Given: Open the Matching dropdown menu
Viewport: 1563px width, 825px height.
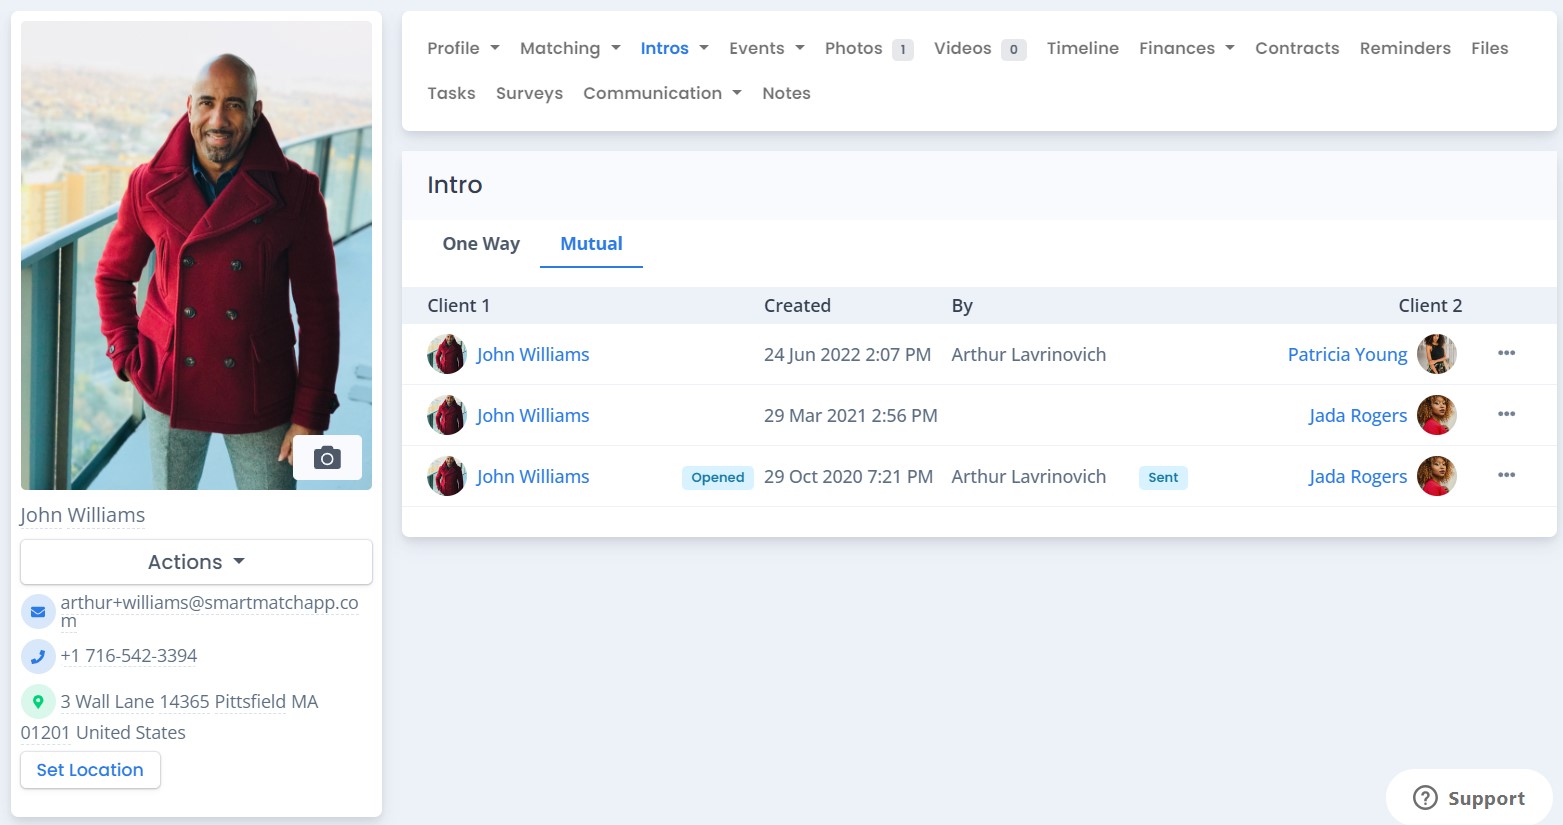Looking at the screenshot, I should coord(569,47).
